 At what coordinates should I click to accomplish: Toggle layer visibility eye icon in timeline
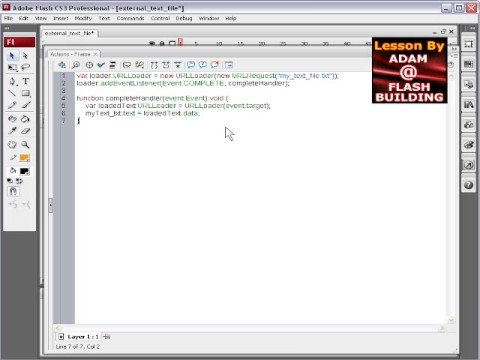click(x=152, y=43)
